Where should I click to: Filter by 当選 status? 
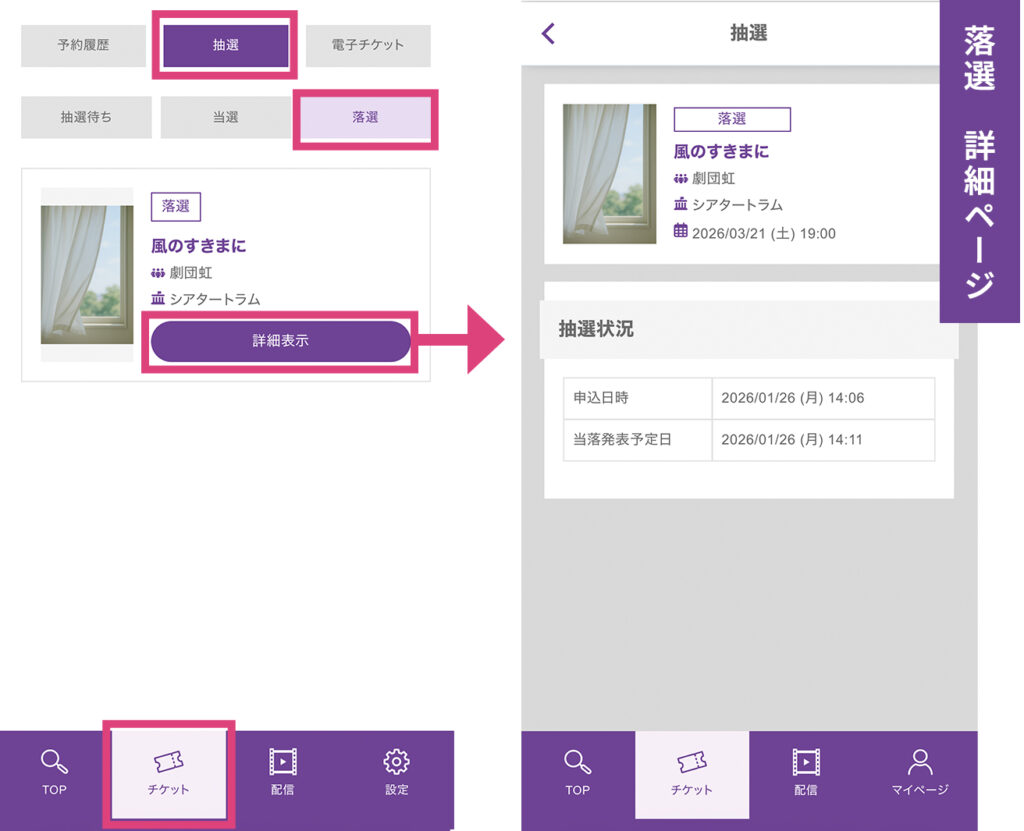[225, 117]
